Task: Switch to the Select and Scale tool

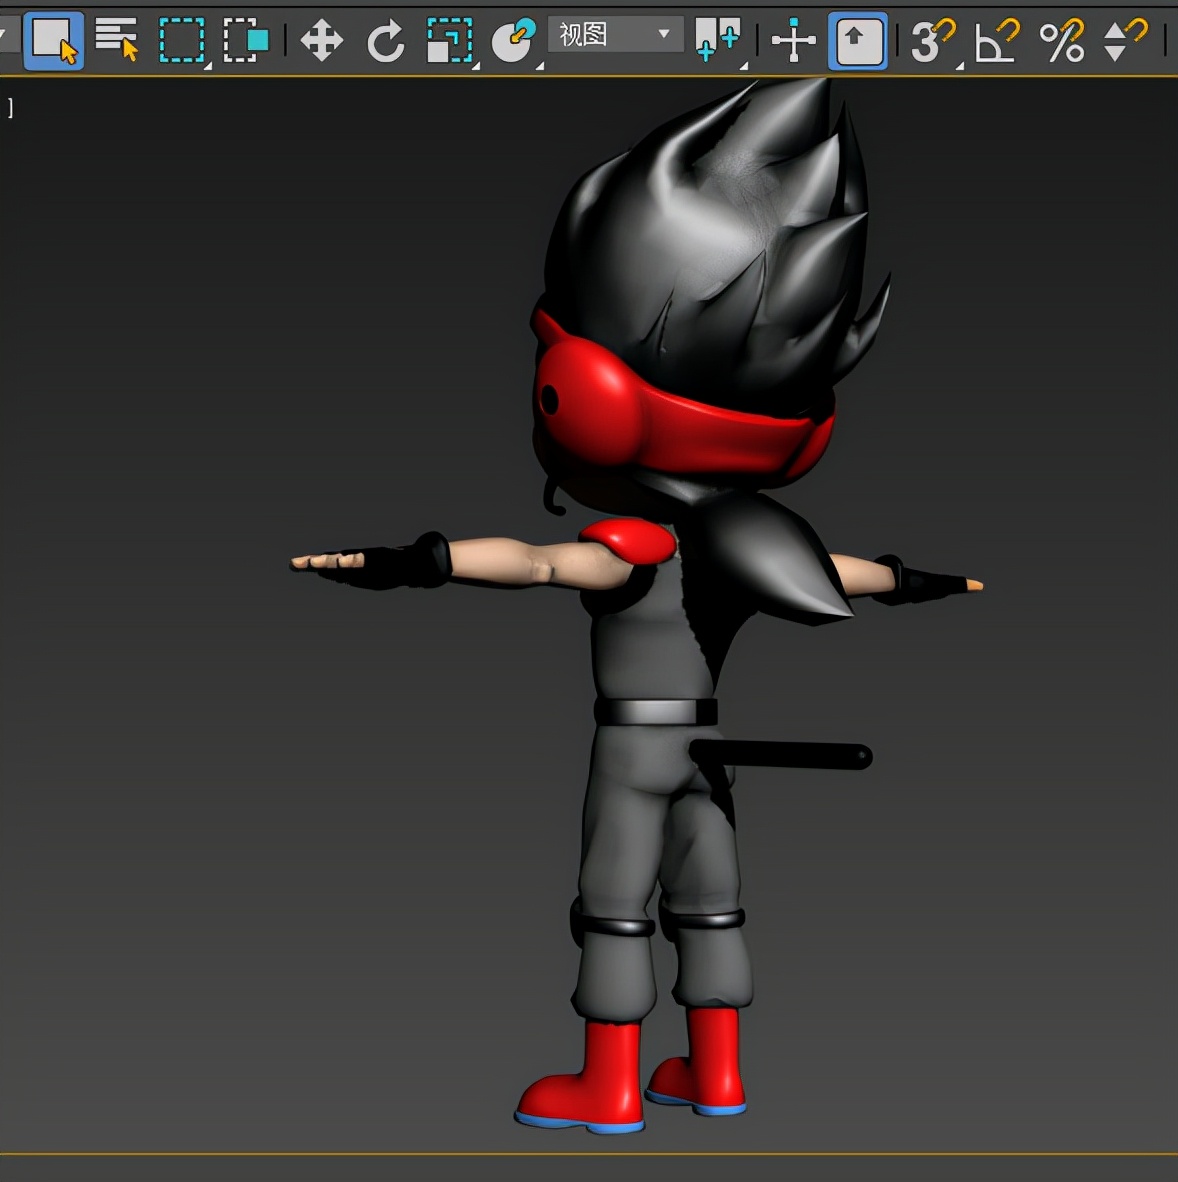Action: 449,41
